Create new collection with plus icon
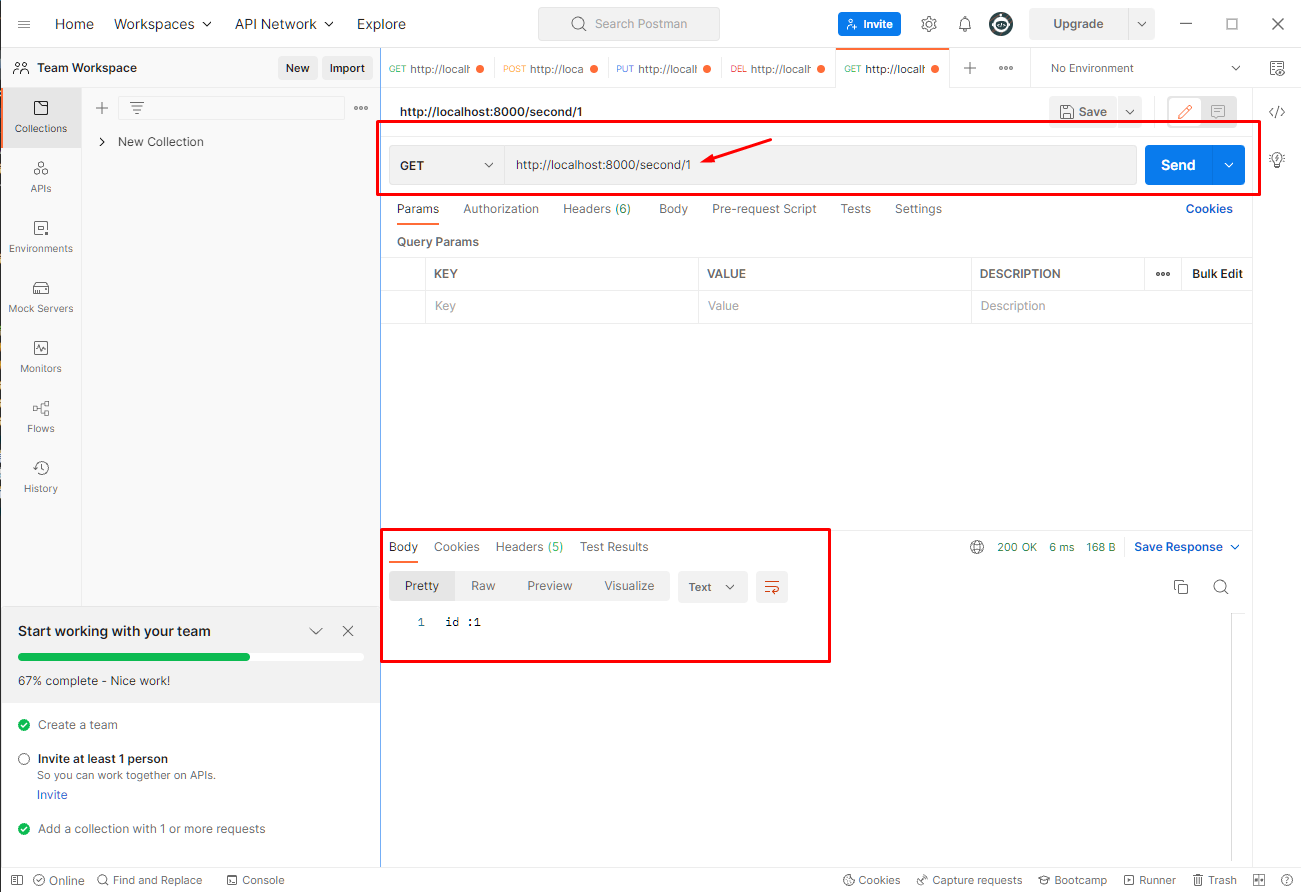Image resolution: width=1301 pixels, height=892 pixels. [101, 108]
